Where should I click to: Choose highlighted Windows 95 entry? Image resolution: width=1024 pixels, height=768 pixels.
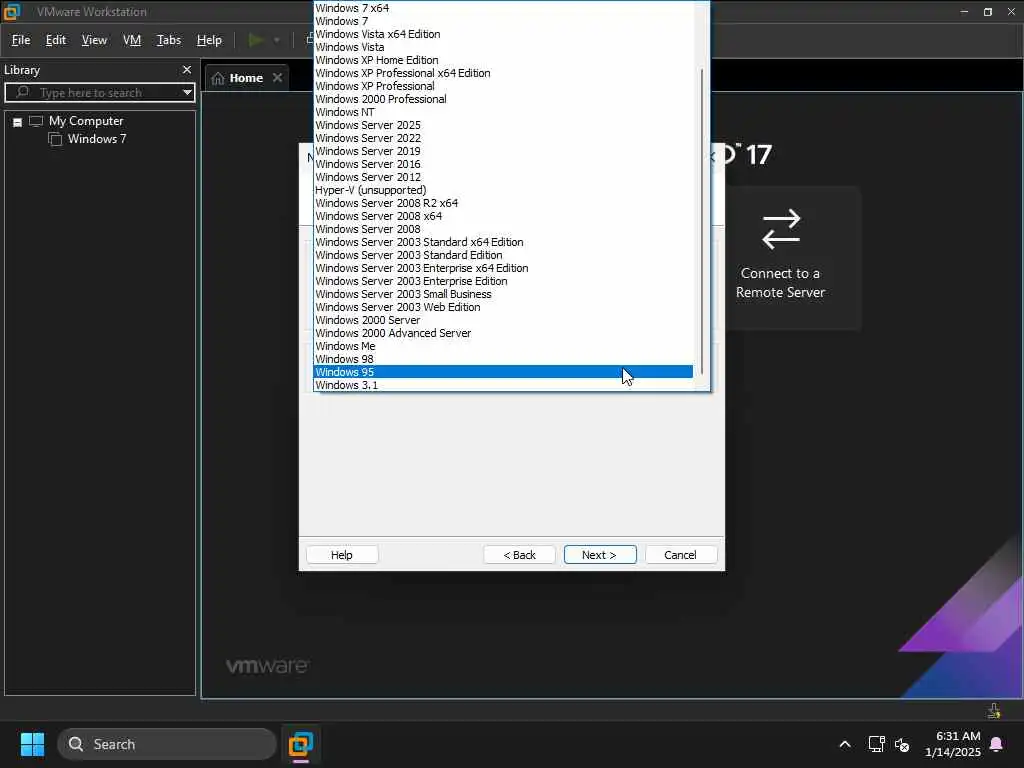503,372
